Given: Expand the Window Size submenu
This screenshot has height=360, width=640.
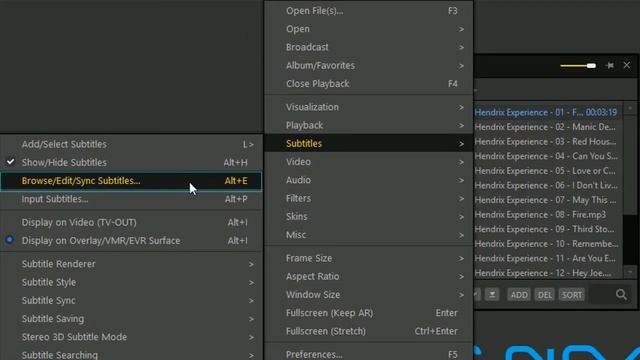Looking at the screenshot, I should [x=369, y=295].
